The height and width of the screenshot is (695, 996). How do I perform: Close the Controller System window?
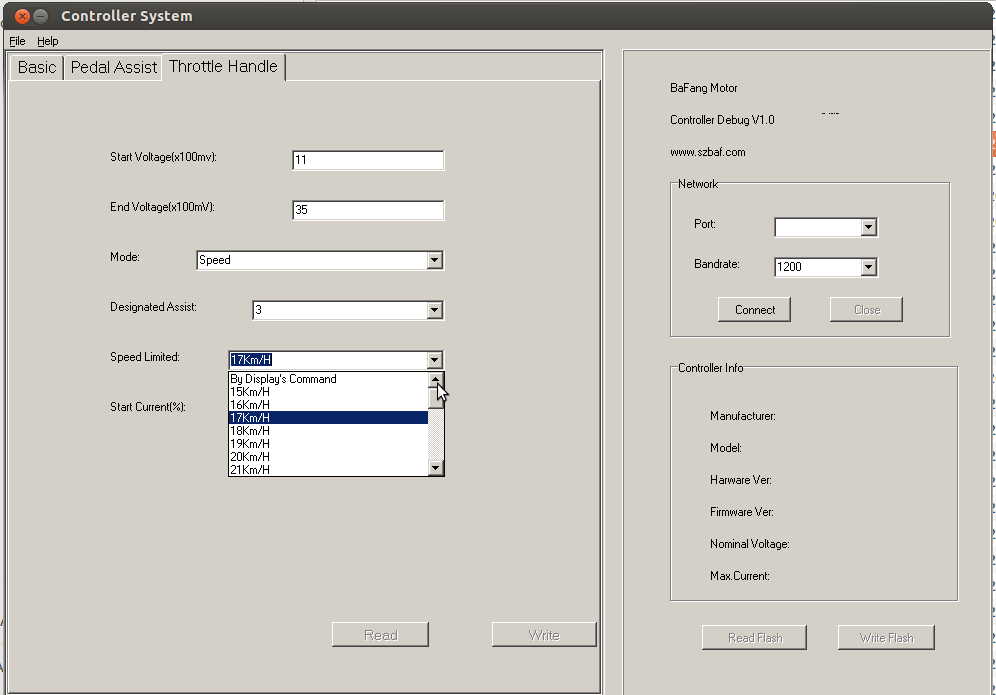pos(22,17)
